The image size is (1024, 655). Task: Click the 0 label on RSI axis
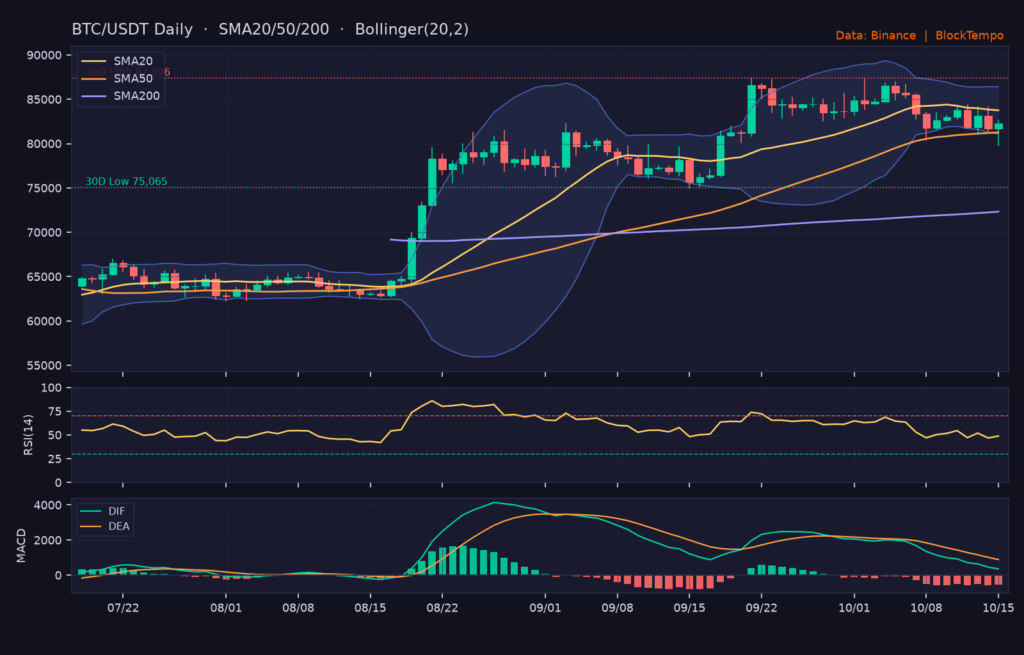(59, 483)
